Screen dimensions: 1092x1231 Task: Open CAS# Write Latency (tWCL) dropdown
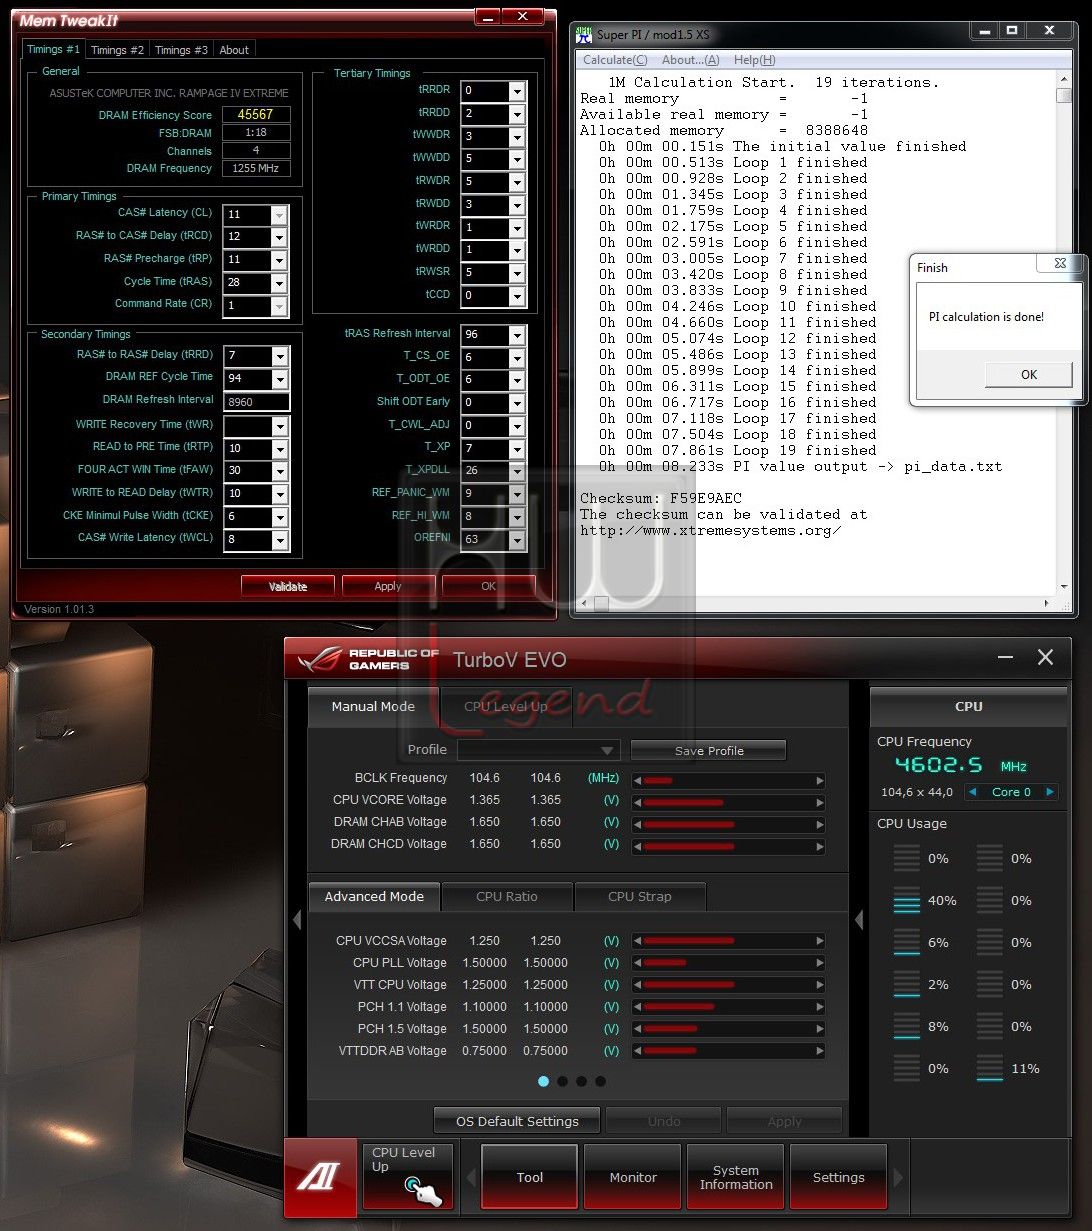click(x=279, y=540)
